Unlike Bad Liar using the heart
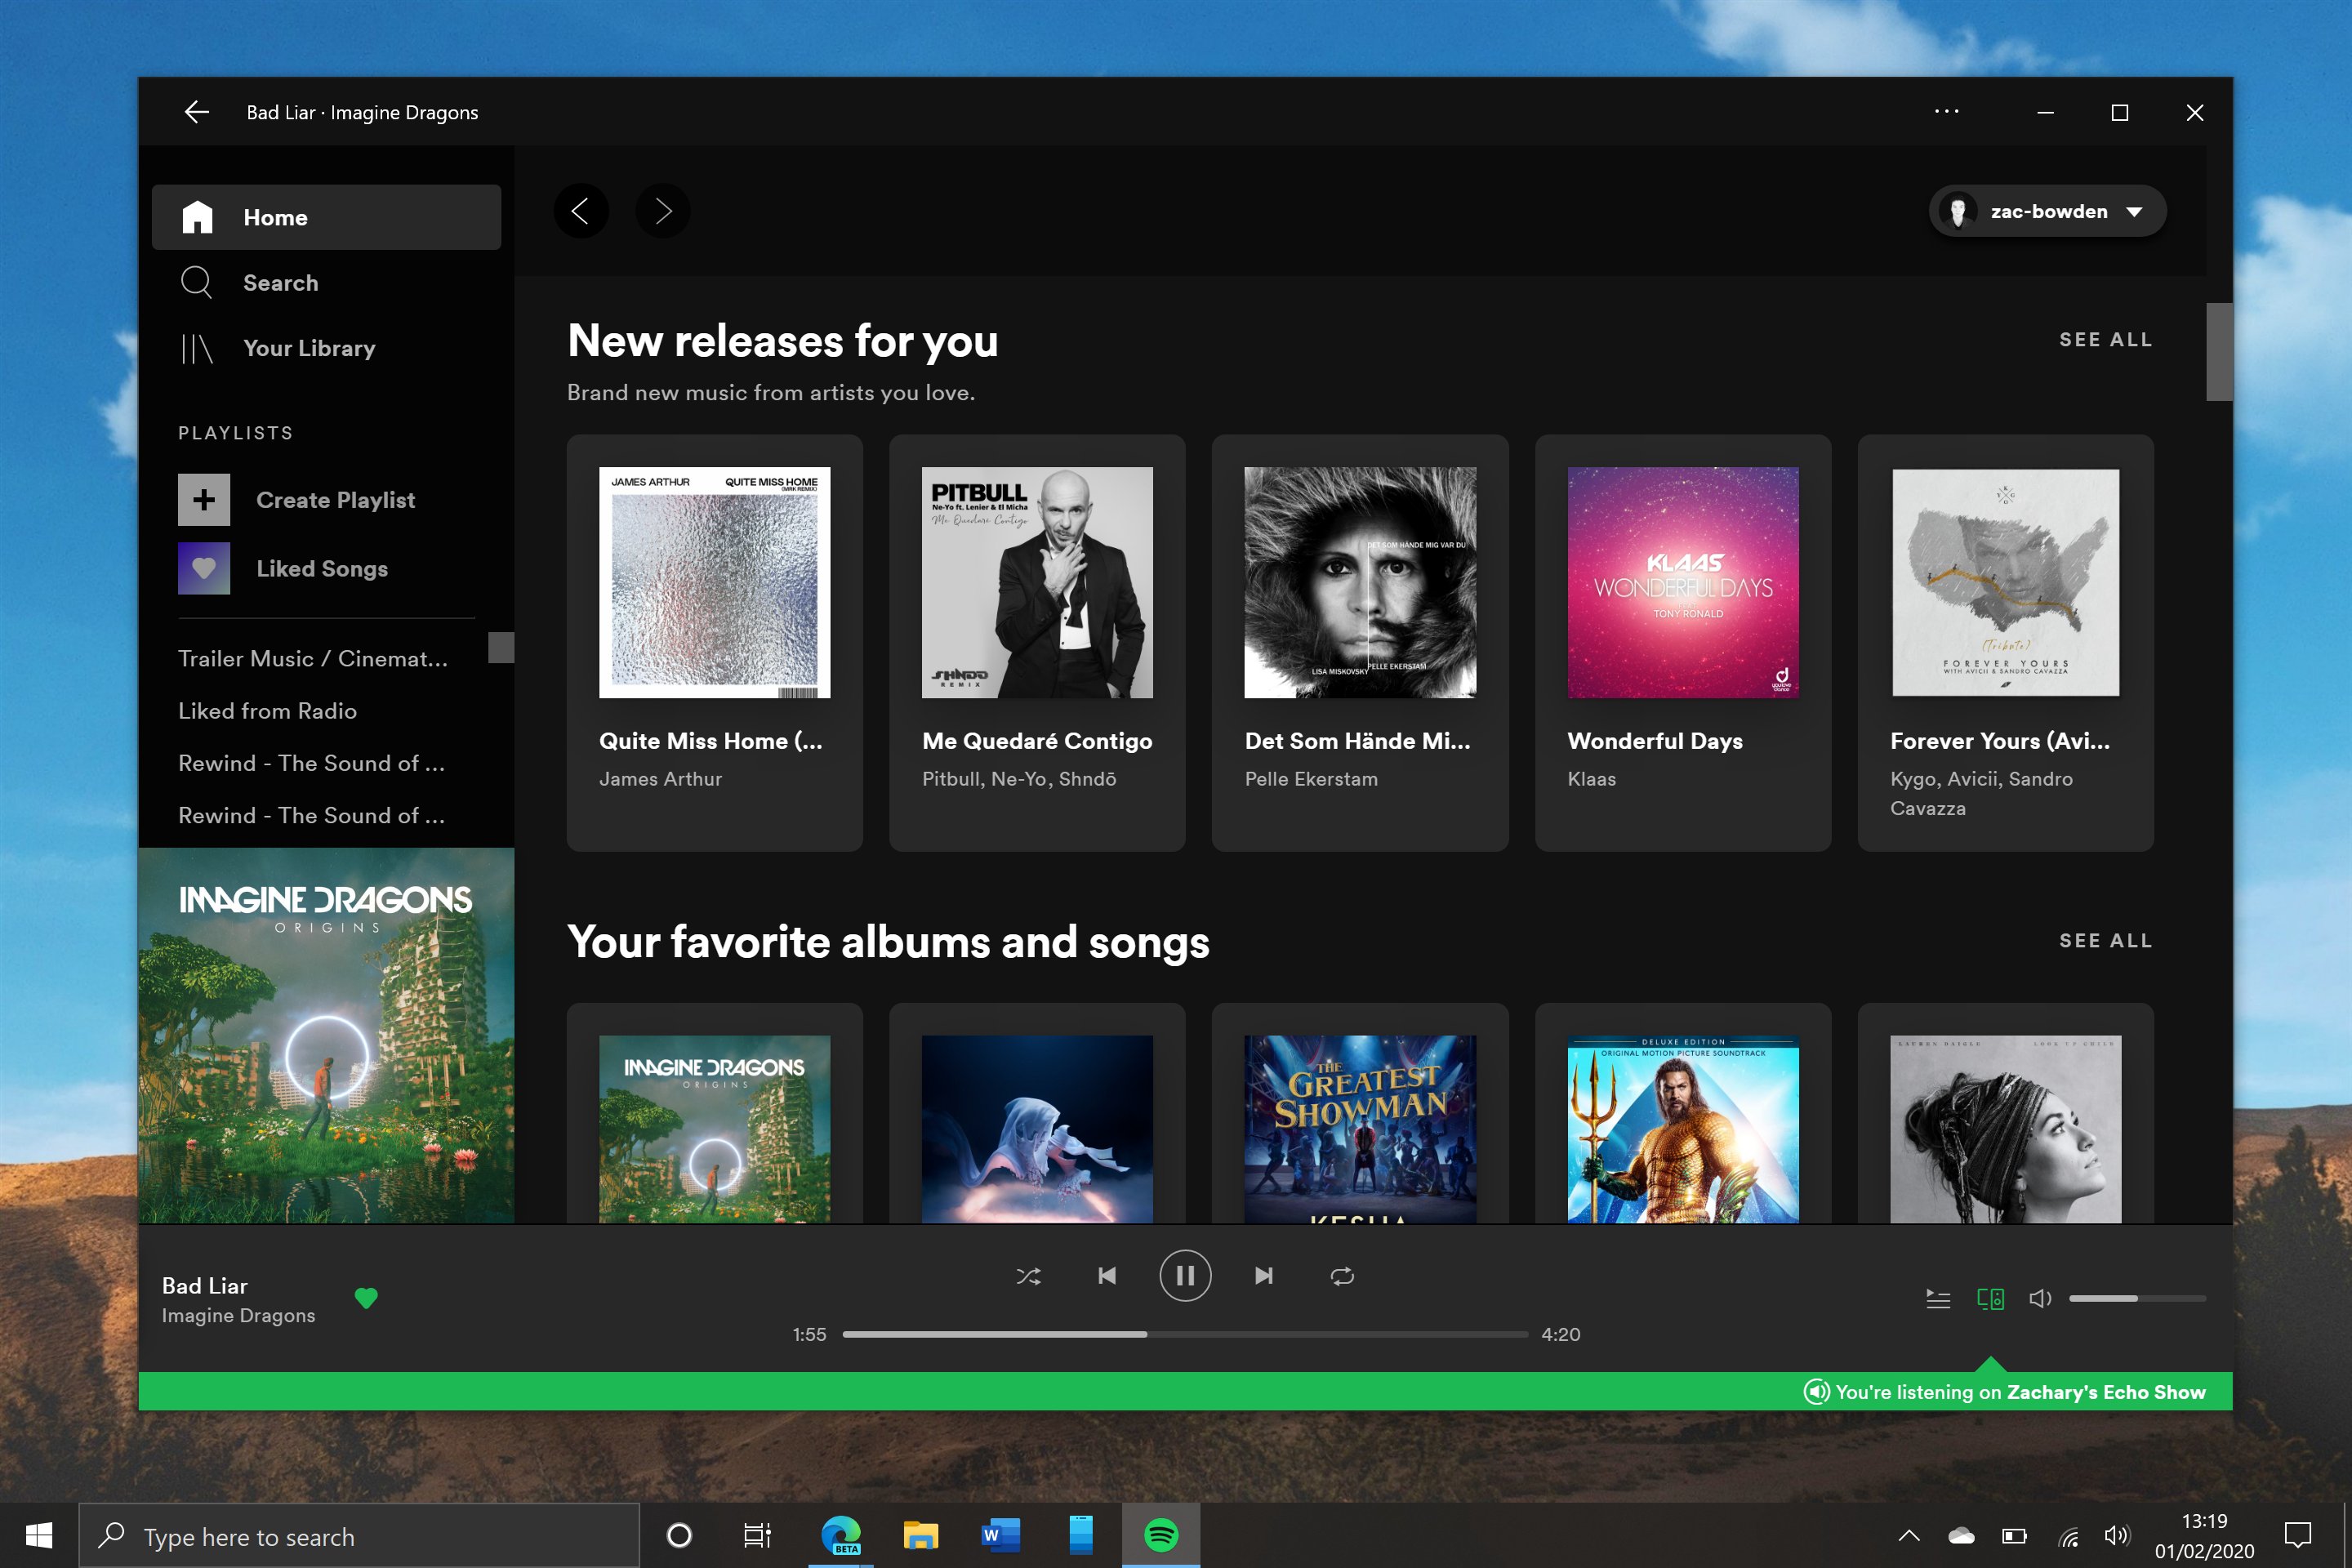This screenshot has width=2352, height=1568. (366, 1298)
